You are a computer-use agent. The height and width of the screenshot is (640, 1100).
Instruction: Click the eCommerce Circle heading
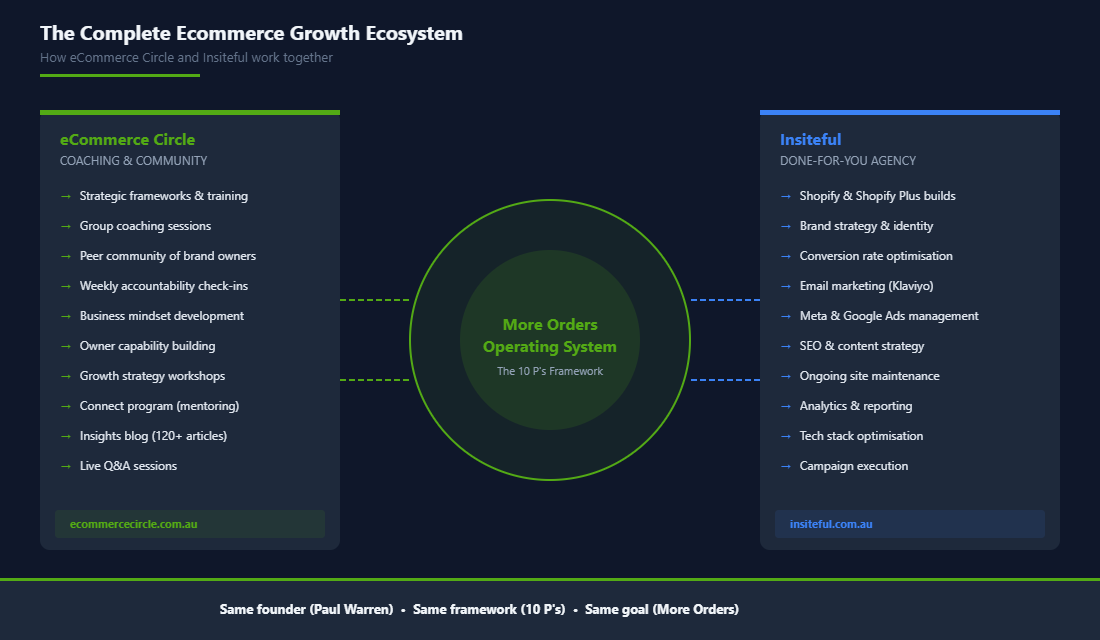pos(127,140)
